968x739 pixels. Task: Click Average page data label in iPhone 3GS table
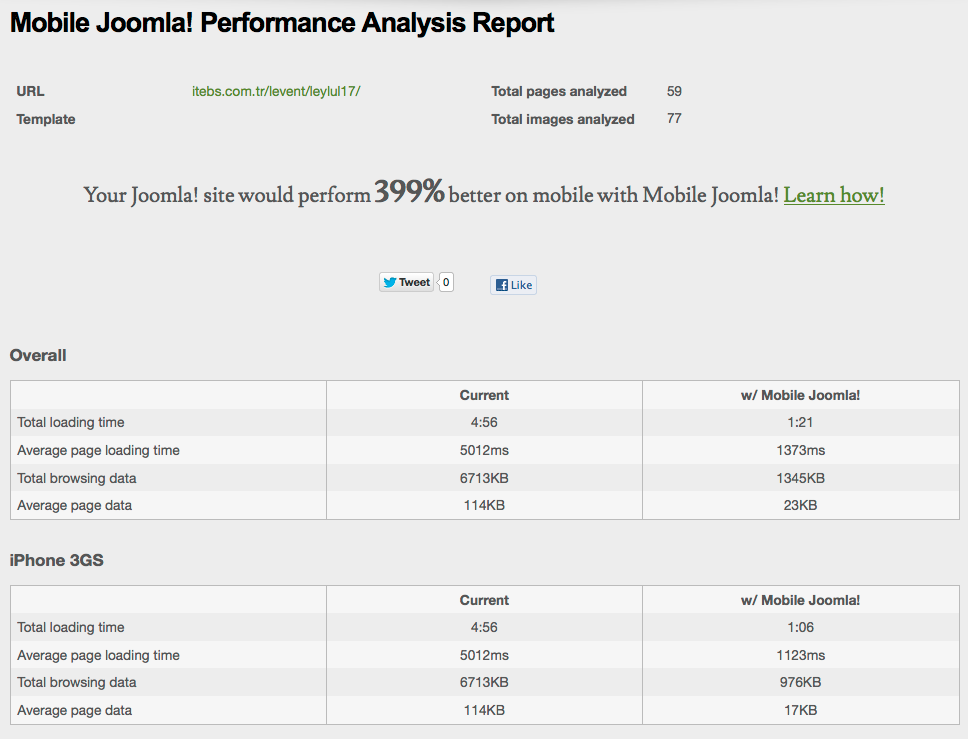75,710
